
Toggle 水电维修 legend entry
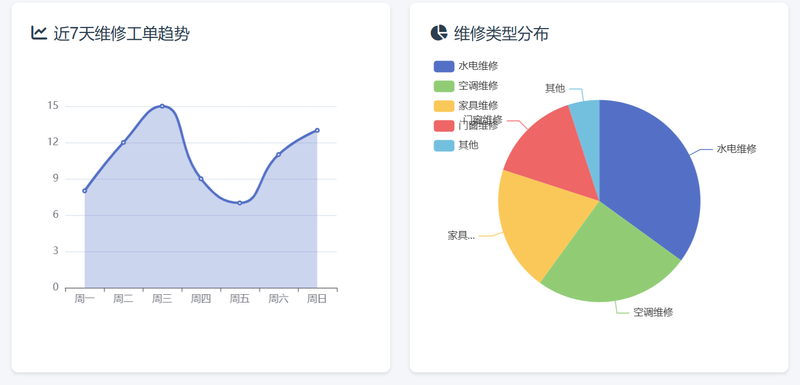(x=466, y=66)
